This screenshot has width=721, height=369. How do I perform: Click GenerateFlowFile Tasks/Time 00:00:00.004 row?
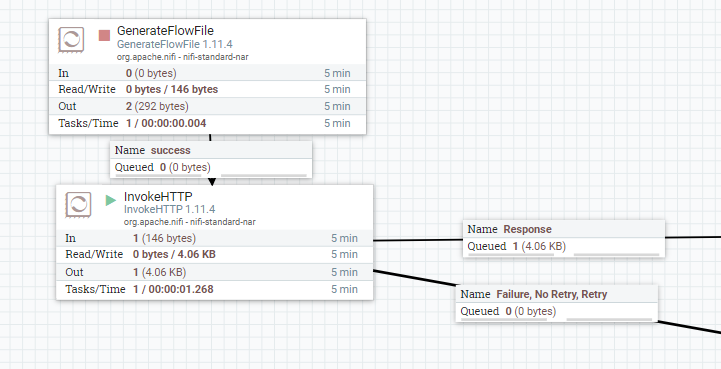tap(207, 123)
